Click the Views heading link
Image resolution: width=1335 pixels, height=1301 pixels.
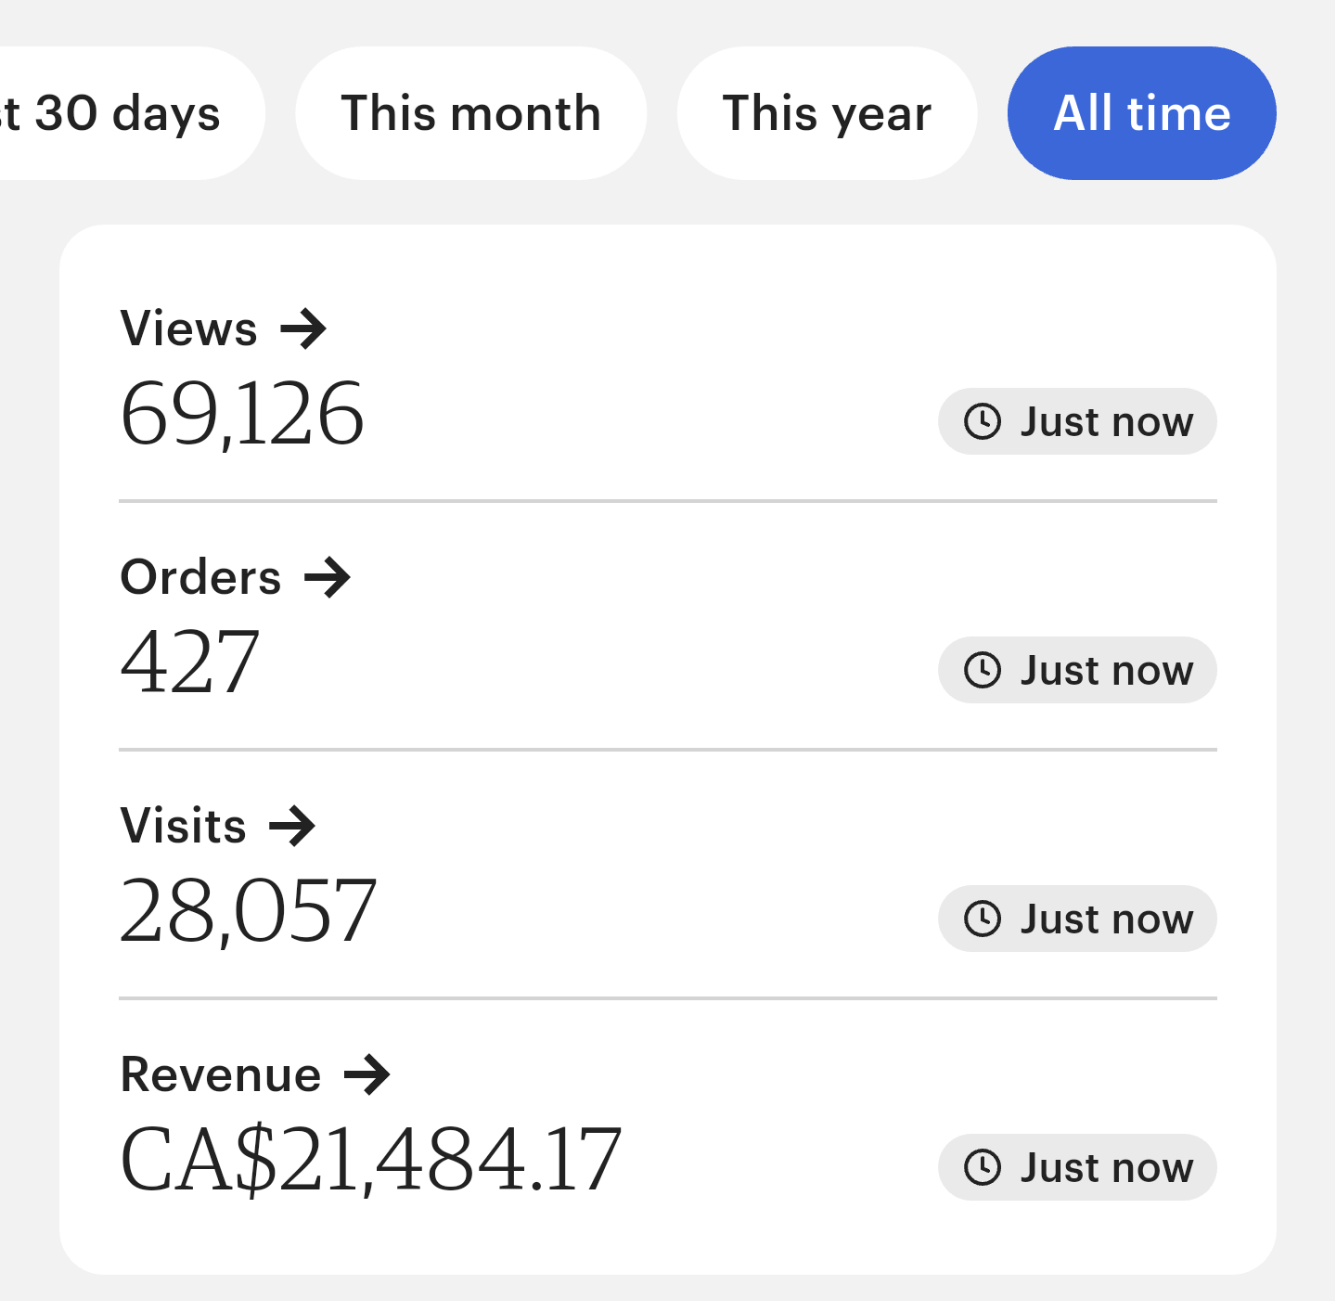click(189, 329)
